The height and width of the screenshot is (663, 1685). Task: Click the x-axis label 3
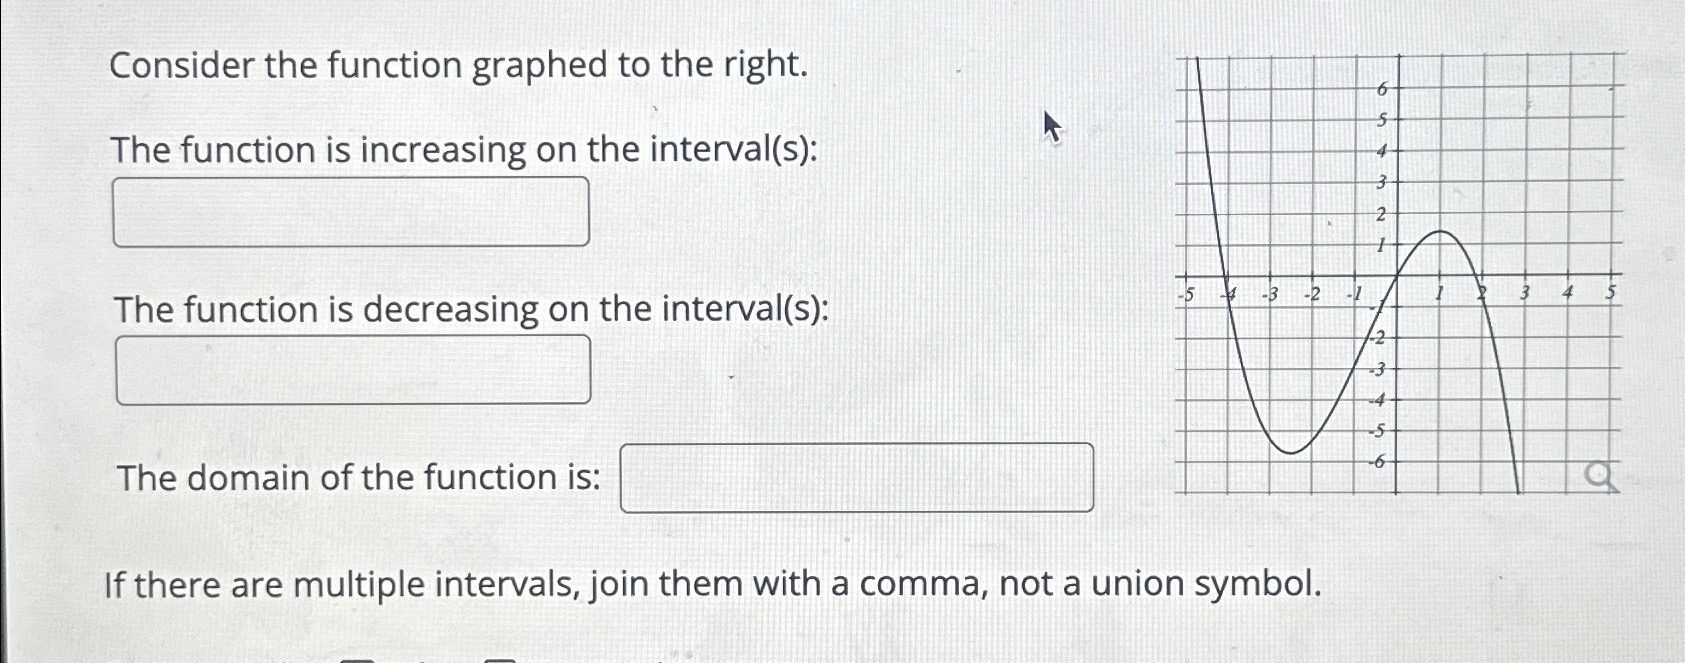pos(1525,294)
